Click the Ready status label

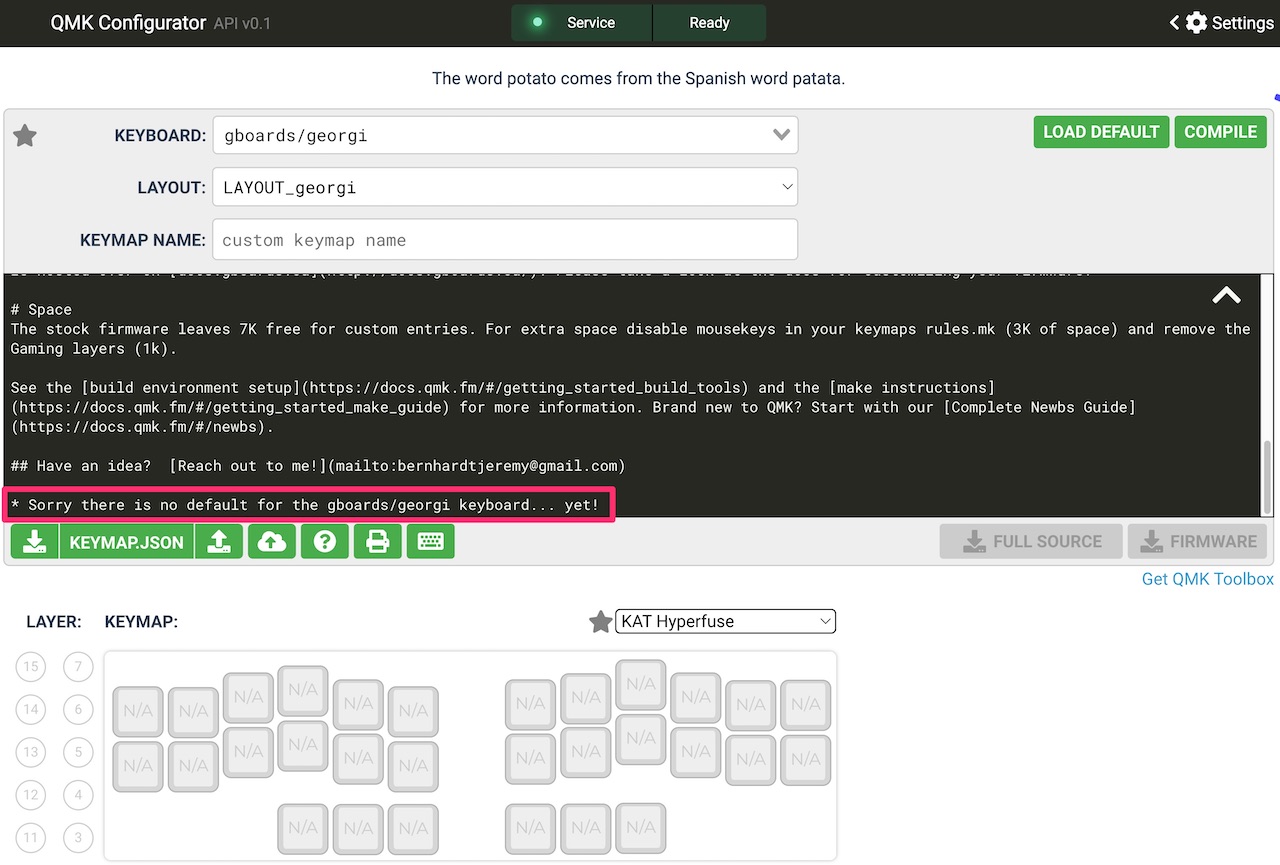[x=709, y=22]
